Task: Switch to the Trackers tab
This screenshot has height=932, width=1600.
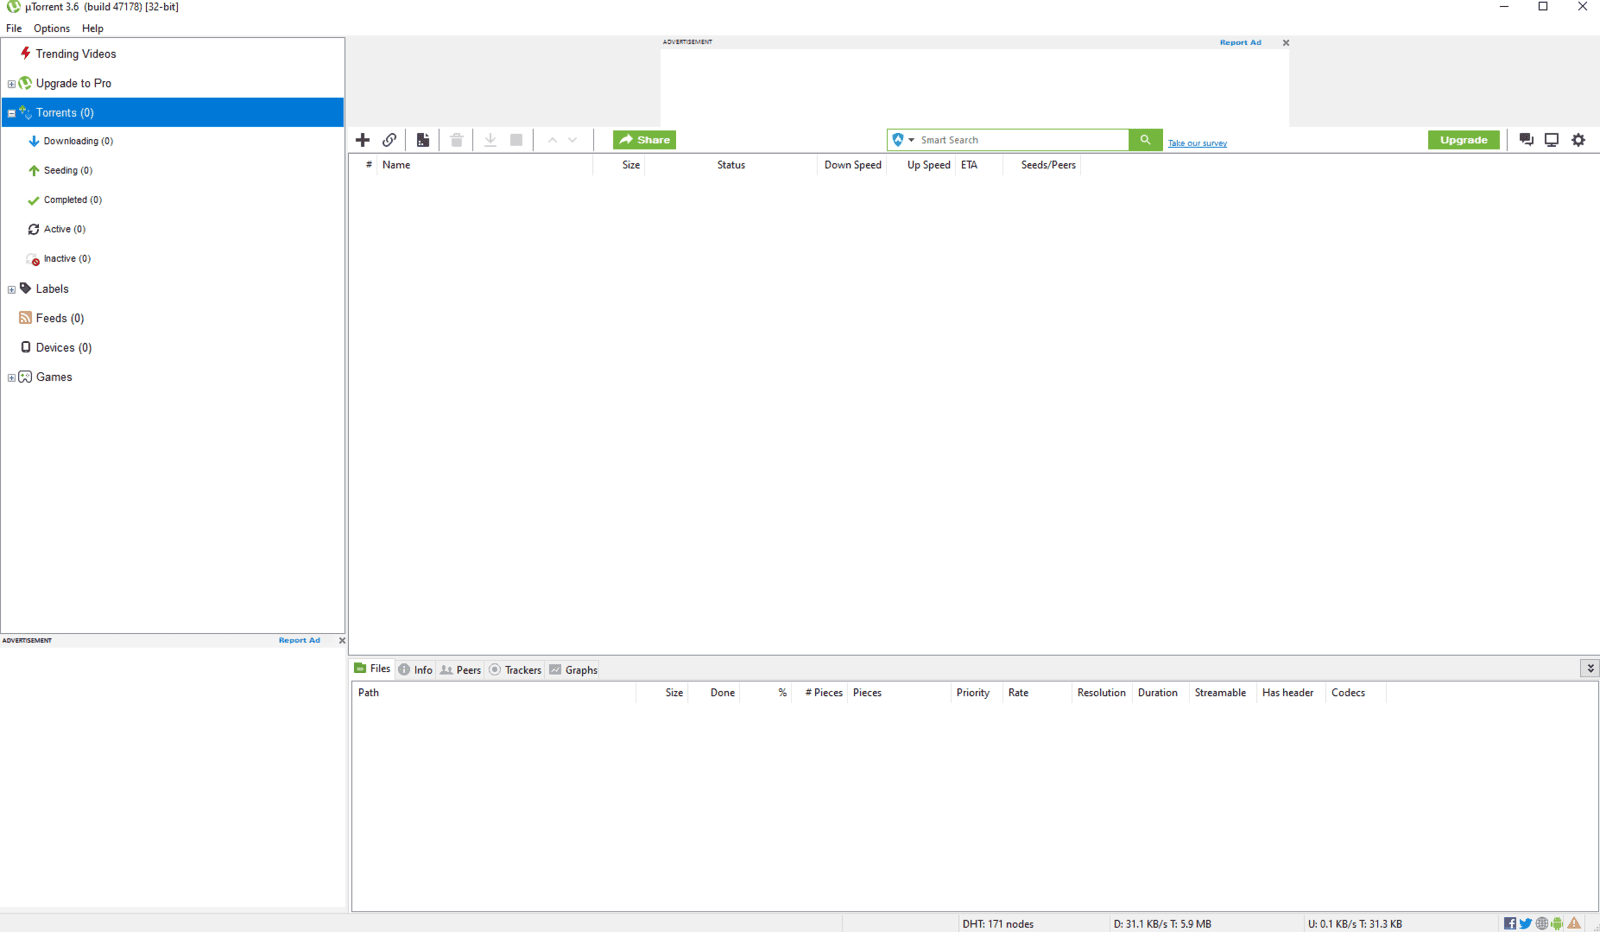Action: click(515, 670)
